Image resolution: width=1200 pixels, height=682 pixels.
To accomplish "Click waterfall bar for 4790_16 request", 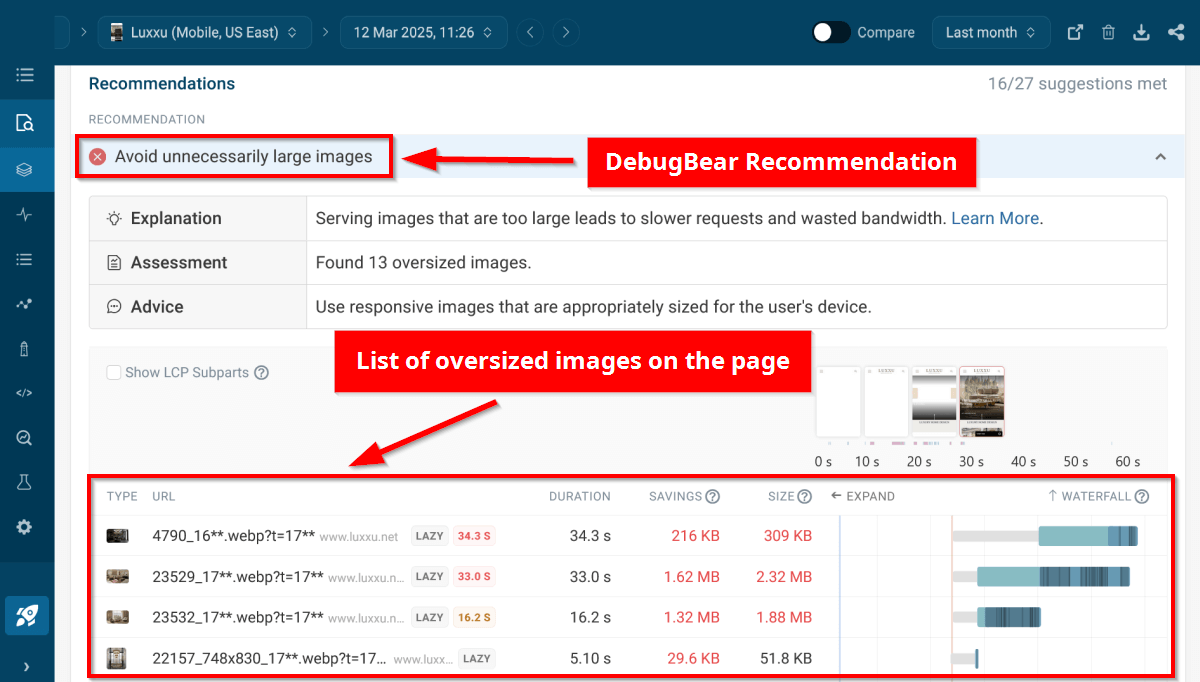I will click(x=1045, y=536).
